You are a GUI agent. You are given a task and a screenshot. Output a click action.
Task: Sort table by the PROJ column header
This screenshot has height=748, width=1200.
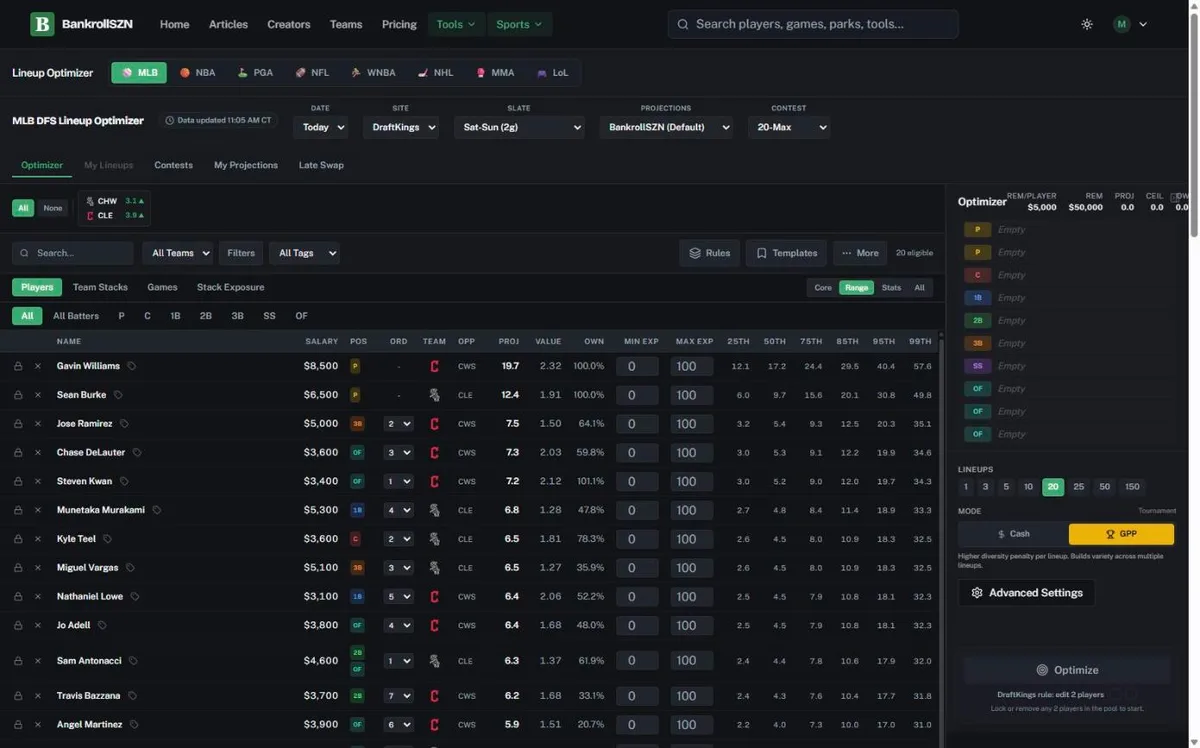508,341
